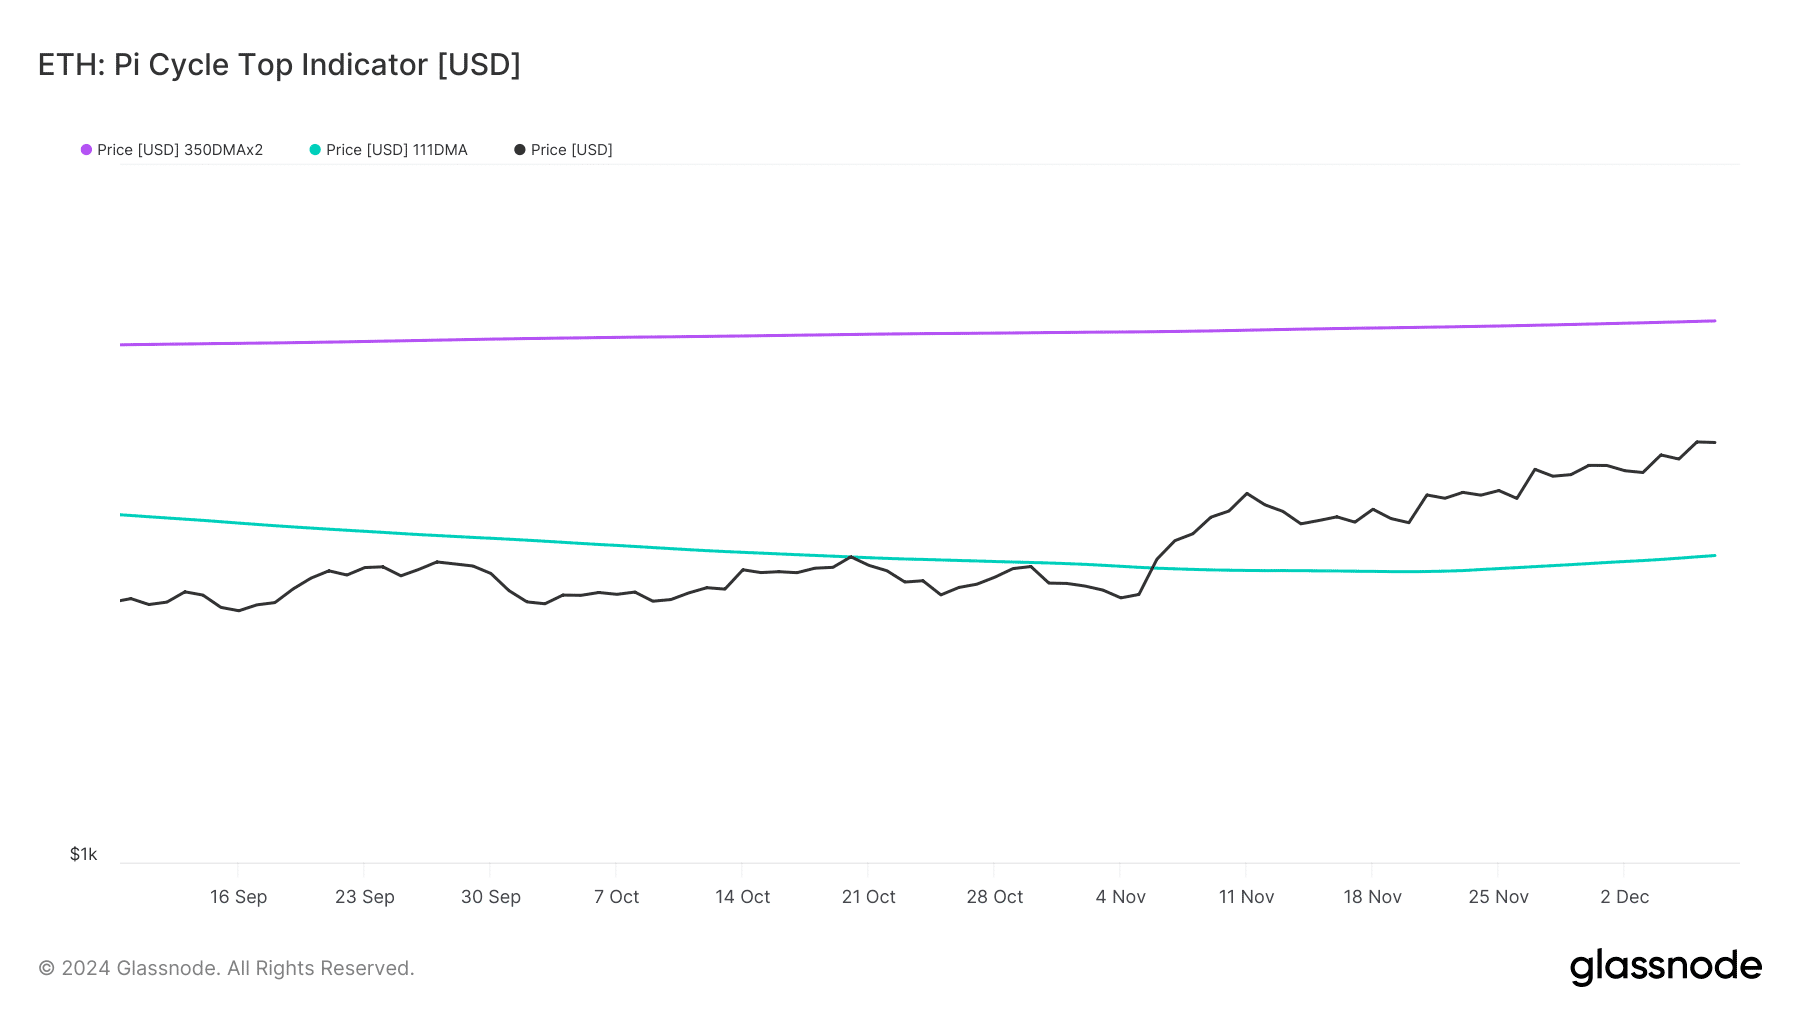Select the 16 Sep axis label
The height and width of the screenshot is (1013, 1800).
(x=238, y=897)
